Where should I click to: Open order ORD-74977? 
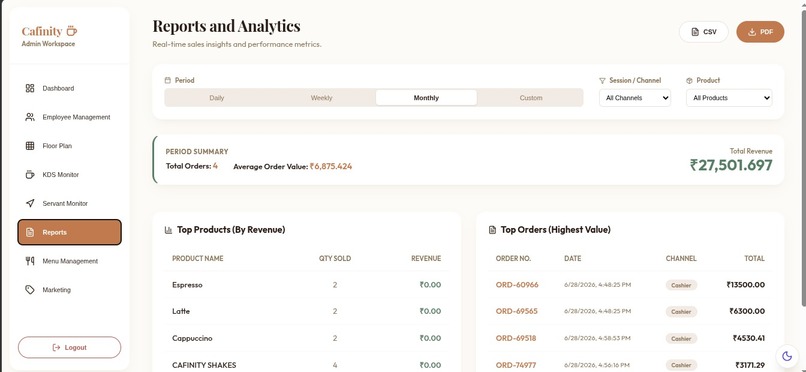(x=516, y=365)
